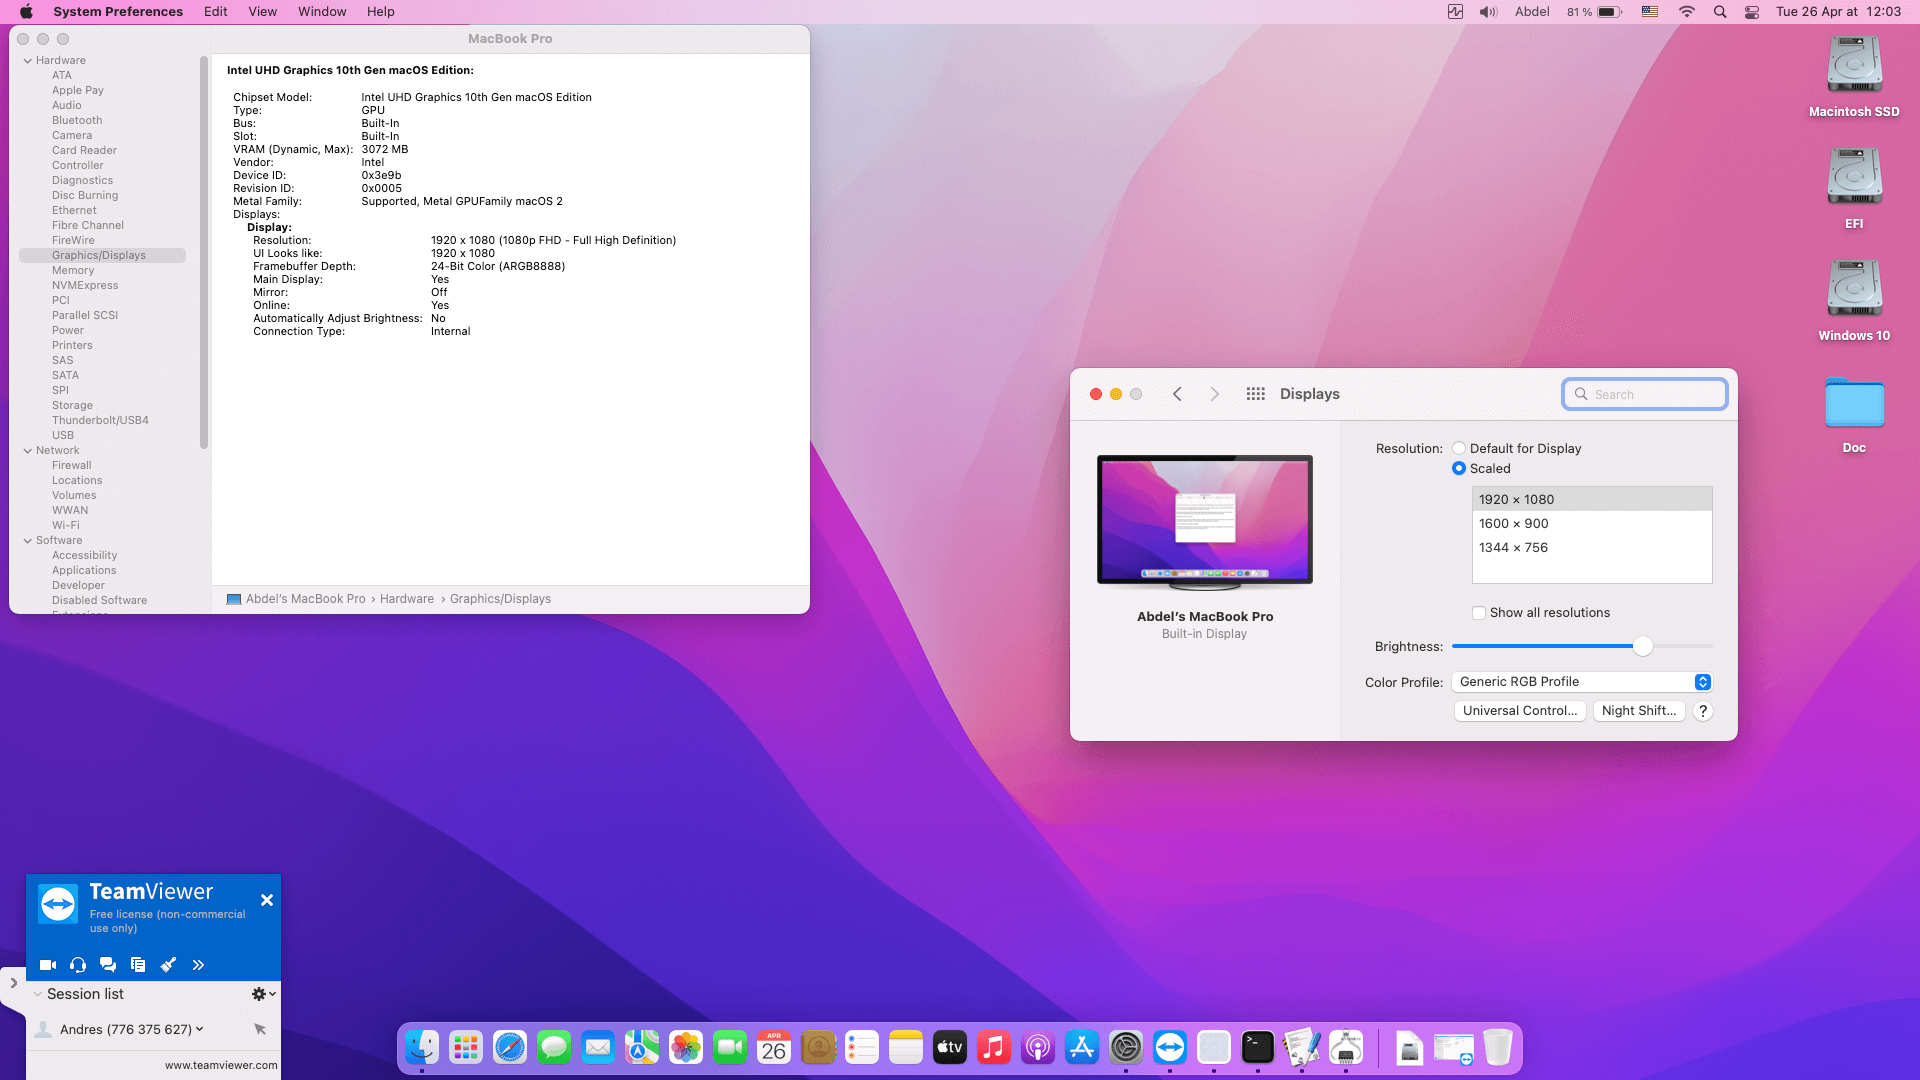Collapse the TeamViewer Session list
The height and width of the screenshot is (1080, 1920).
coord(38,994)
